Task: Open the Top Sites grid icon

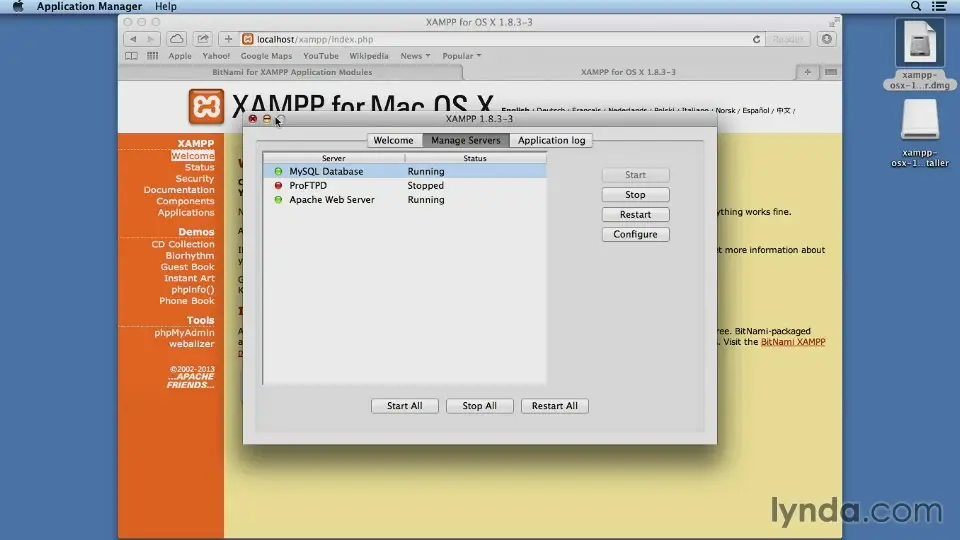Action: (x=152, y=56)
